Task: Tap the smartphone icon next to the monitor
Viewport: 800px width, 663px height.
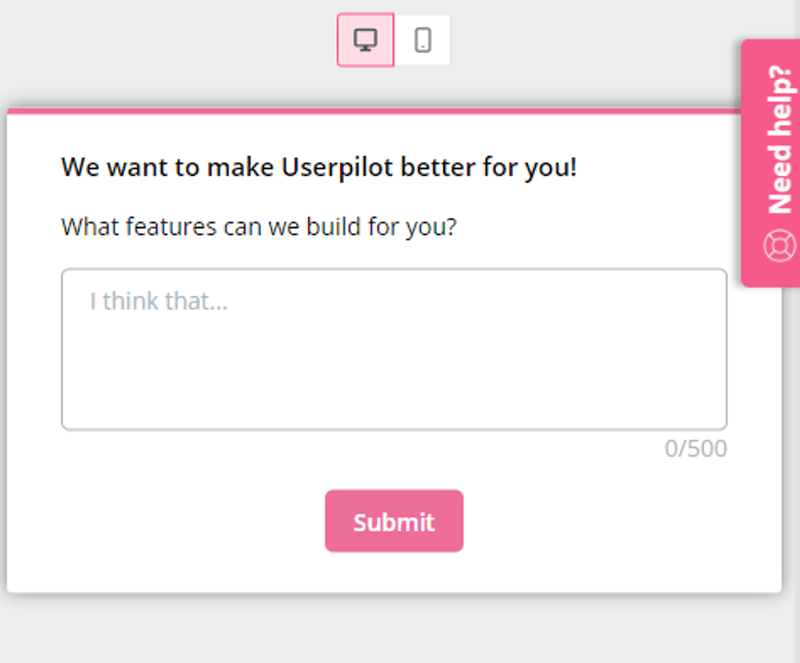Action: (x=424, y=39)
